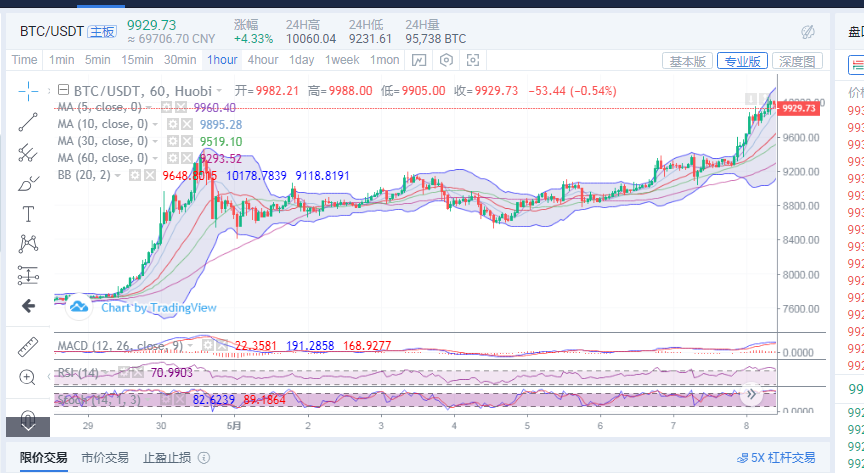Viewport: 864px width, 473px height.
Task: Open the MA (5, close, 0) dropdown arrow
Action: [x=150, y=108]
